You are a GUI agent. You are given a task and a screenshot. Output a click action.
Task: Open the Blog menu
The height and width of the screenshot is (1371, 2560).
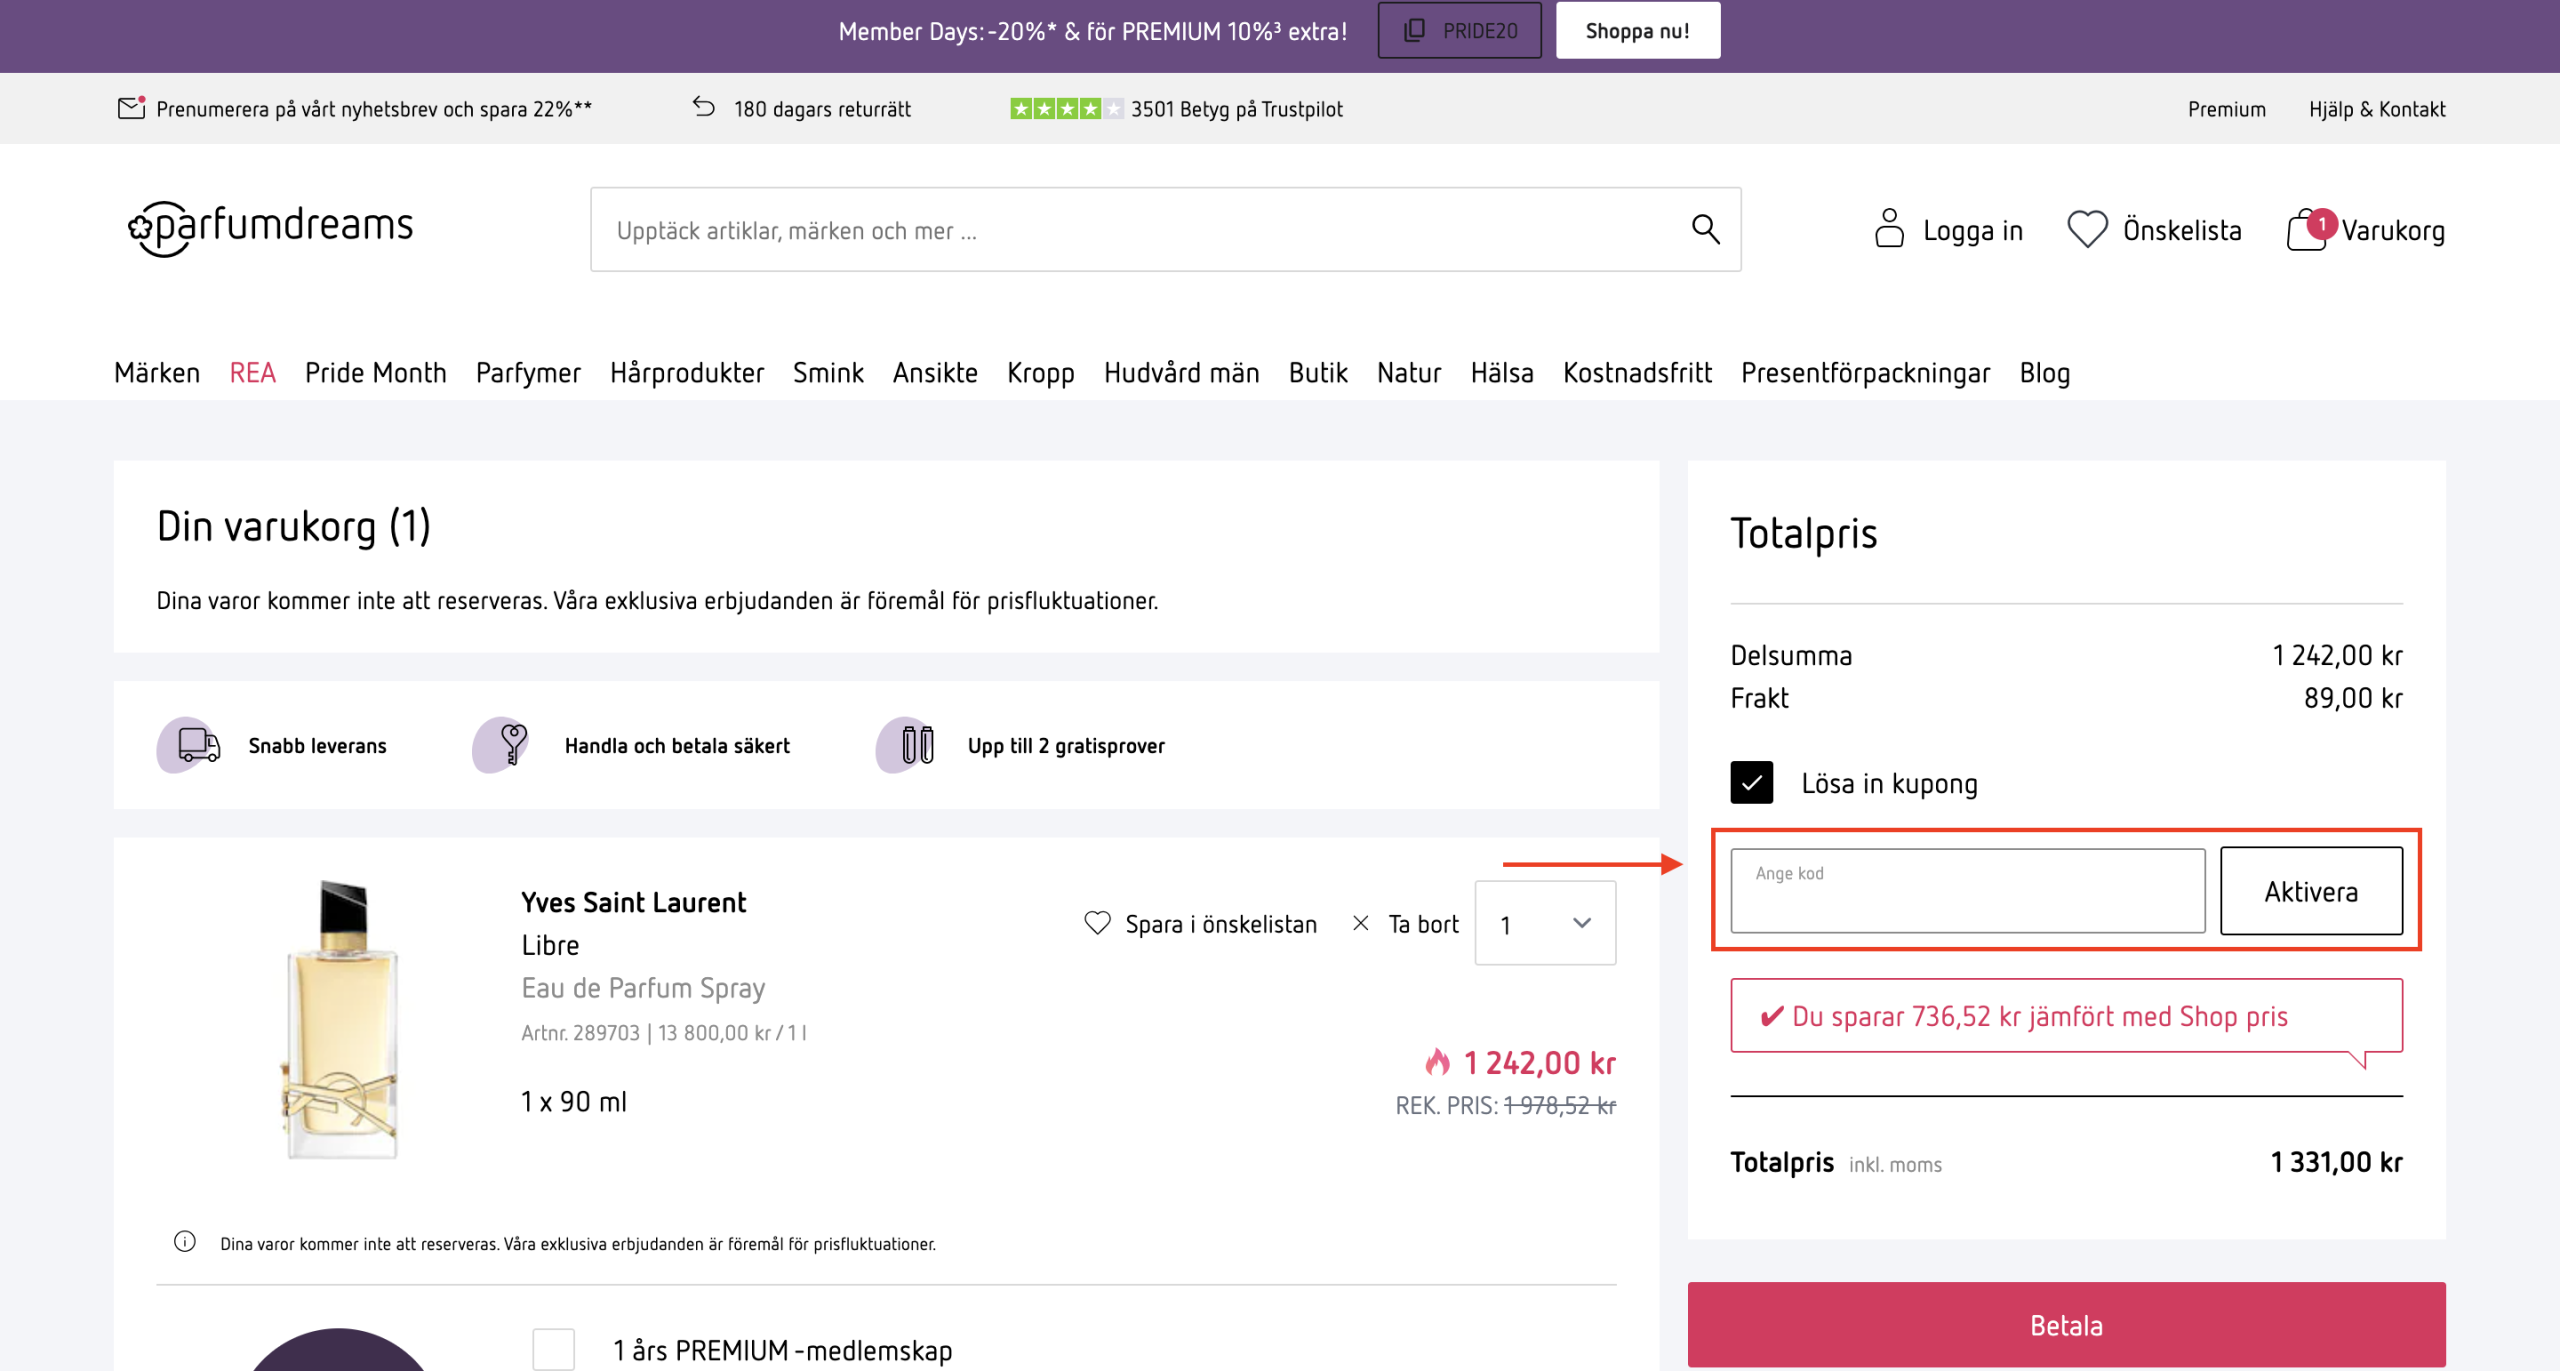(x=2044, y=373)
